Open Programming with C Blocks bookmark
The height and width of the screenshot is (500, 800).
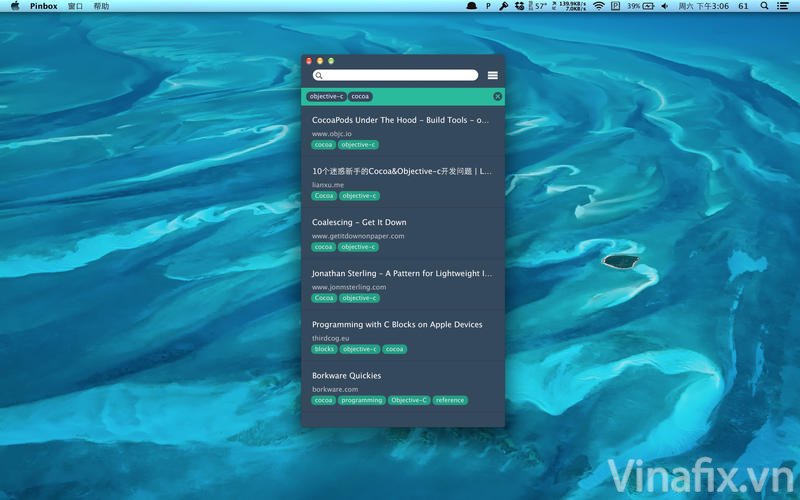point(397,324)
